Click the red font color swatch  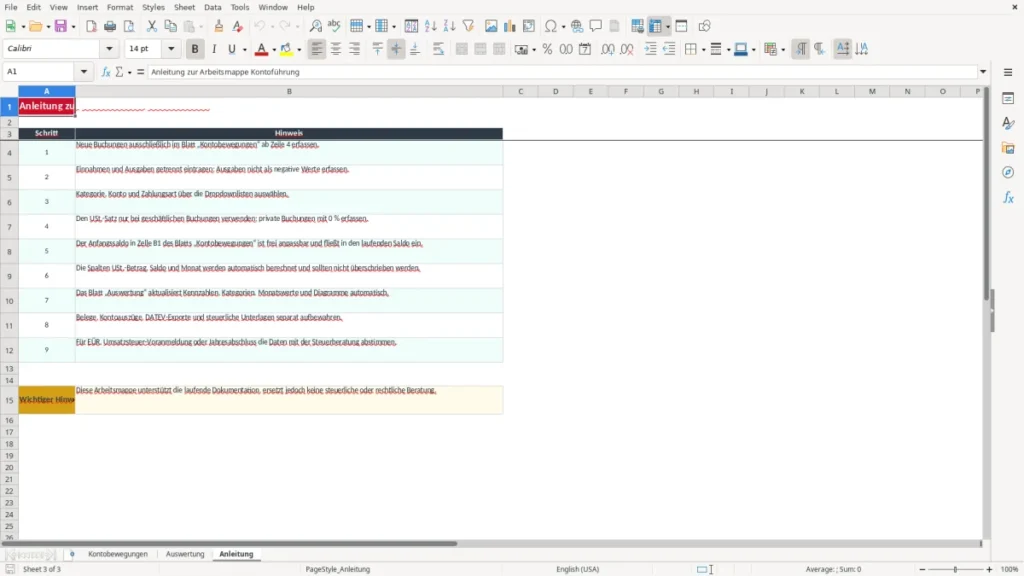pyautogui.click(x=261, y=49)
